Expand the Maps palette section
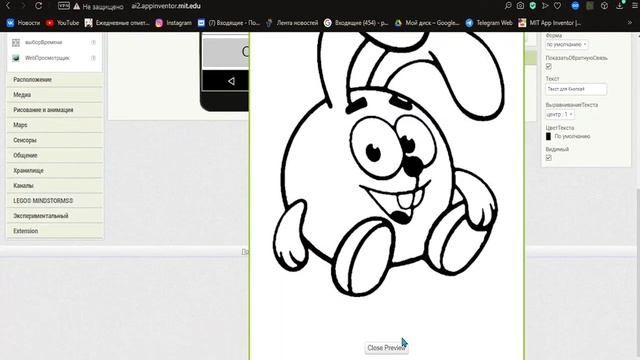This screenshot has height=360, width=640. (55, 125)
